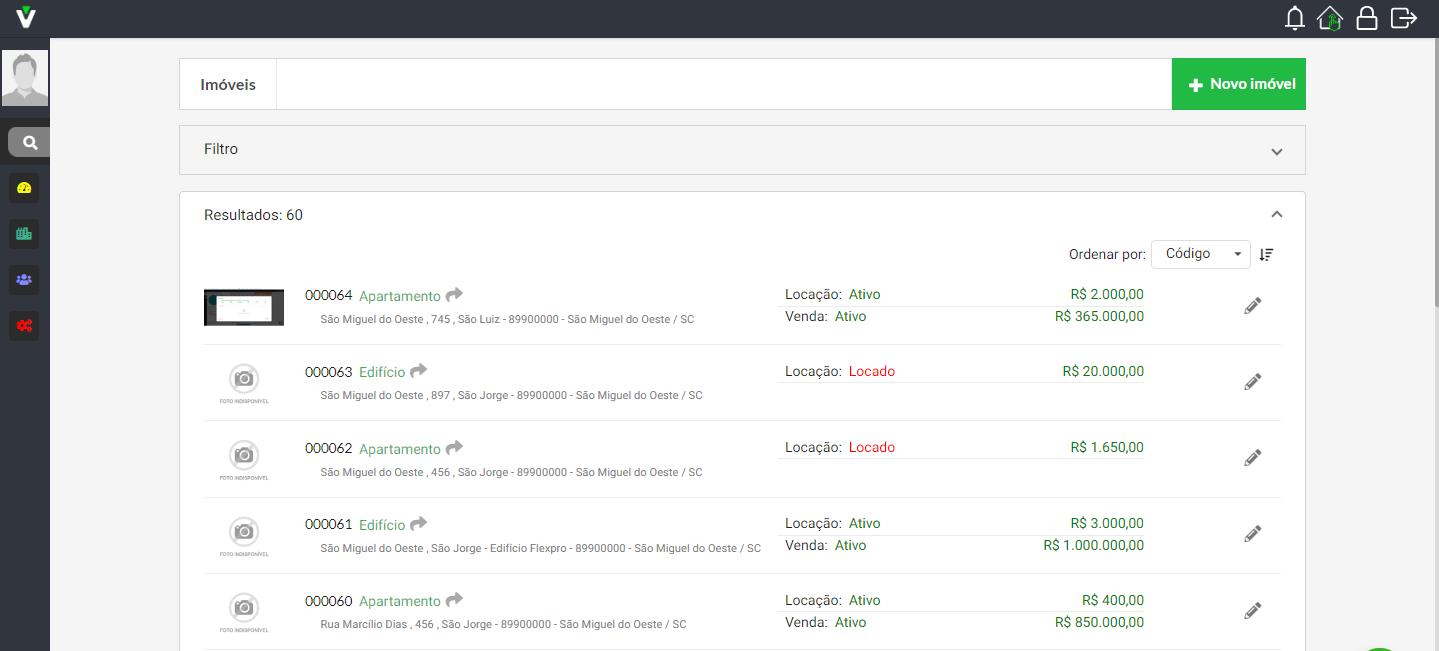Click the price "R$ 3.000,00"
Image resolution: width=1439 pixels, height=651 pixels.
(1107, 523)
